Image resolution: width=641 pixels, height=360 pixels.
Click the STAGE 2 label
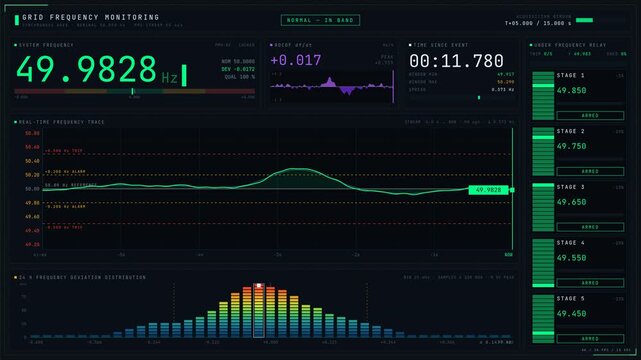coord(570,131)
